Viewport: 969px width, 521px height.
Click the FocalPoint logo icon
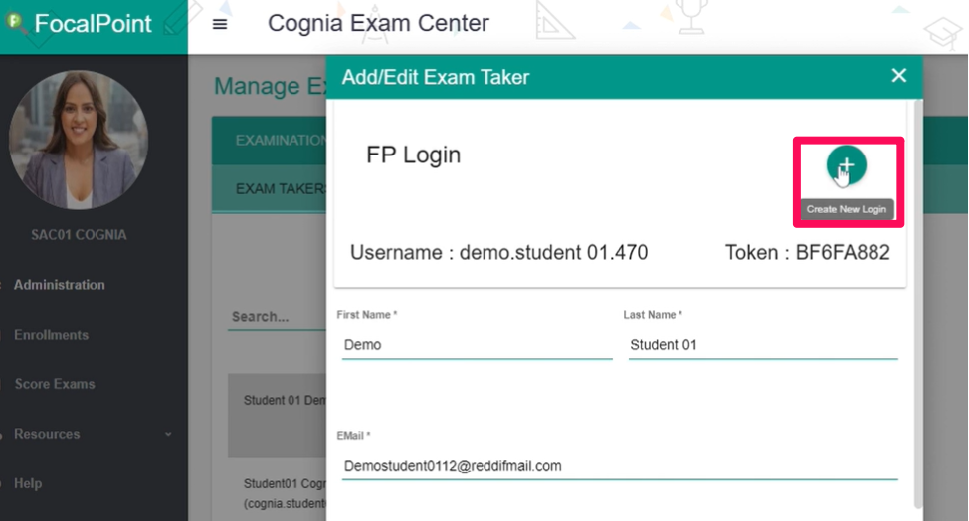pos(15,23)
